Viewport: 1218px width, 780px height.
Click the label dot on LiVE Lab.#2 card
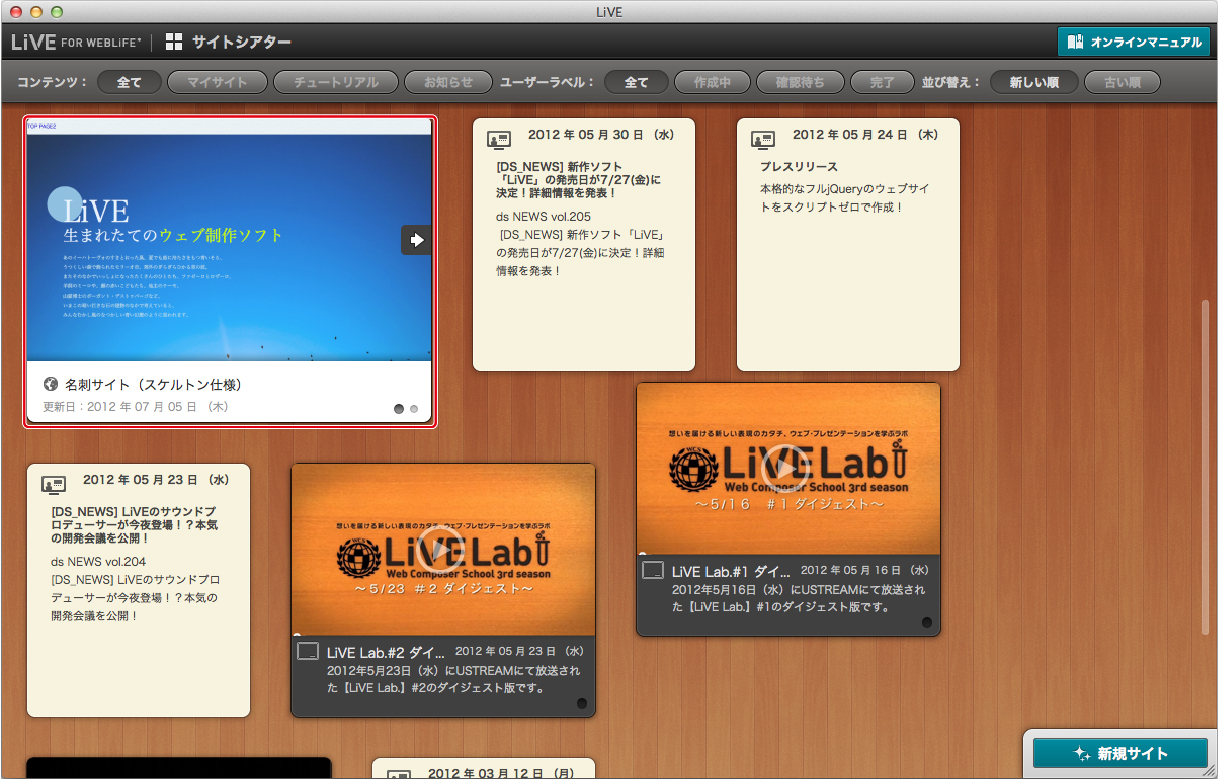coord(582,704)
